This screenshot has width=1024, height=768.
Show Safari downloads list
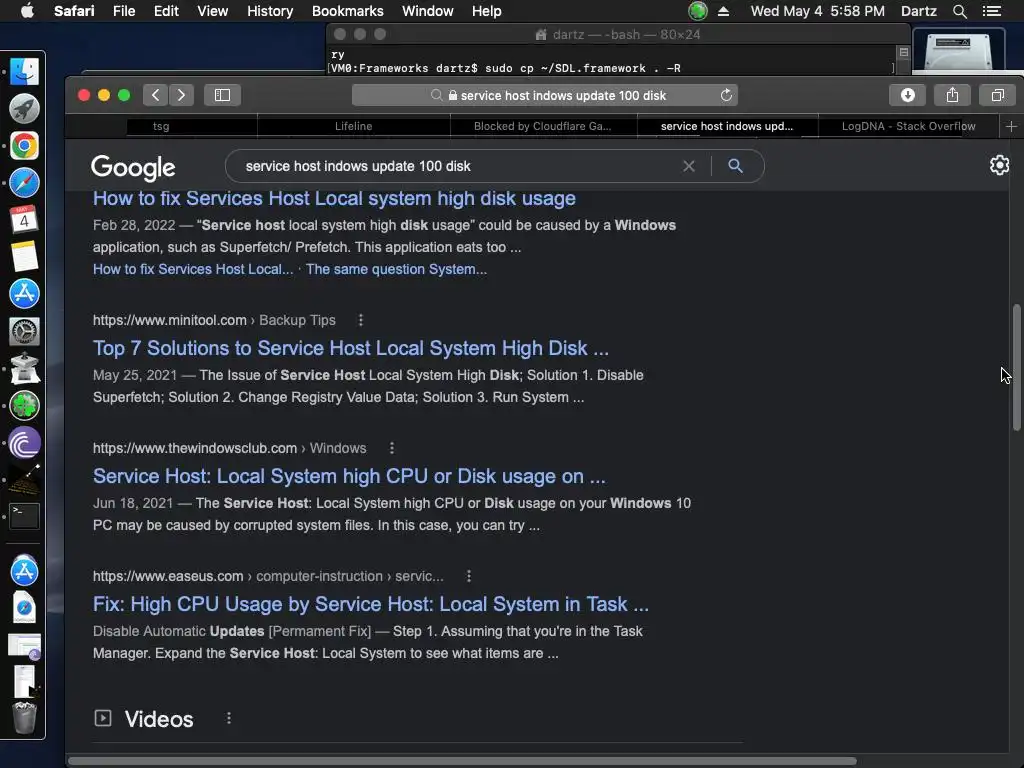click(x=908, y=95)
